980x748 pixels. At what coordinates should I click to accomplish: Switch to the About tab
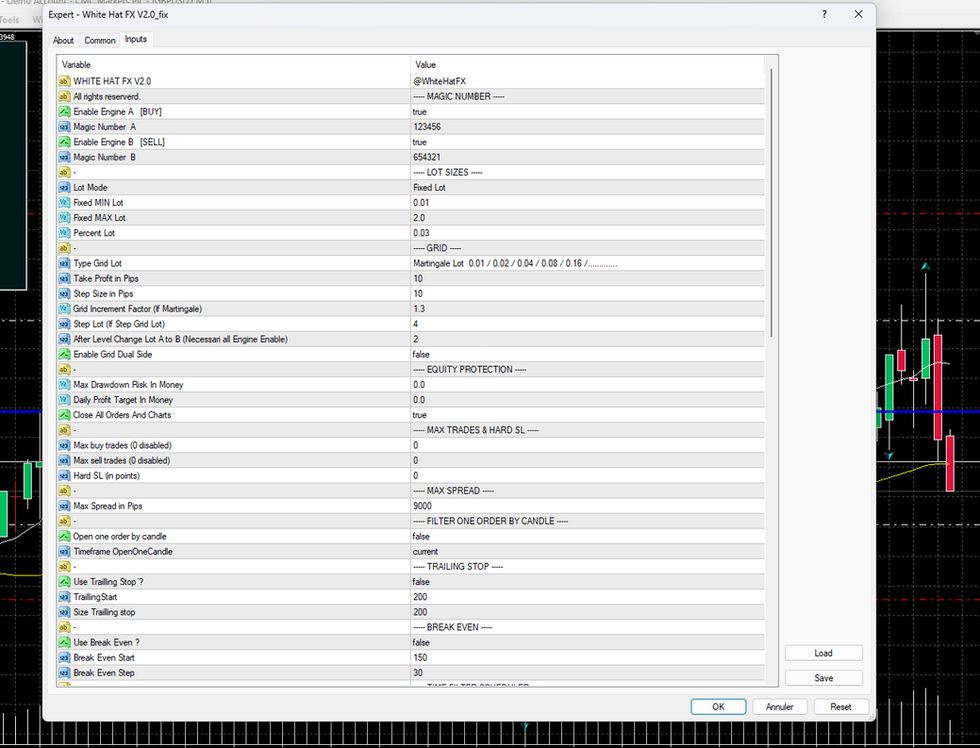point(63,41)
